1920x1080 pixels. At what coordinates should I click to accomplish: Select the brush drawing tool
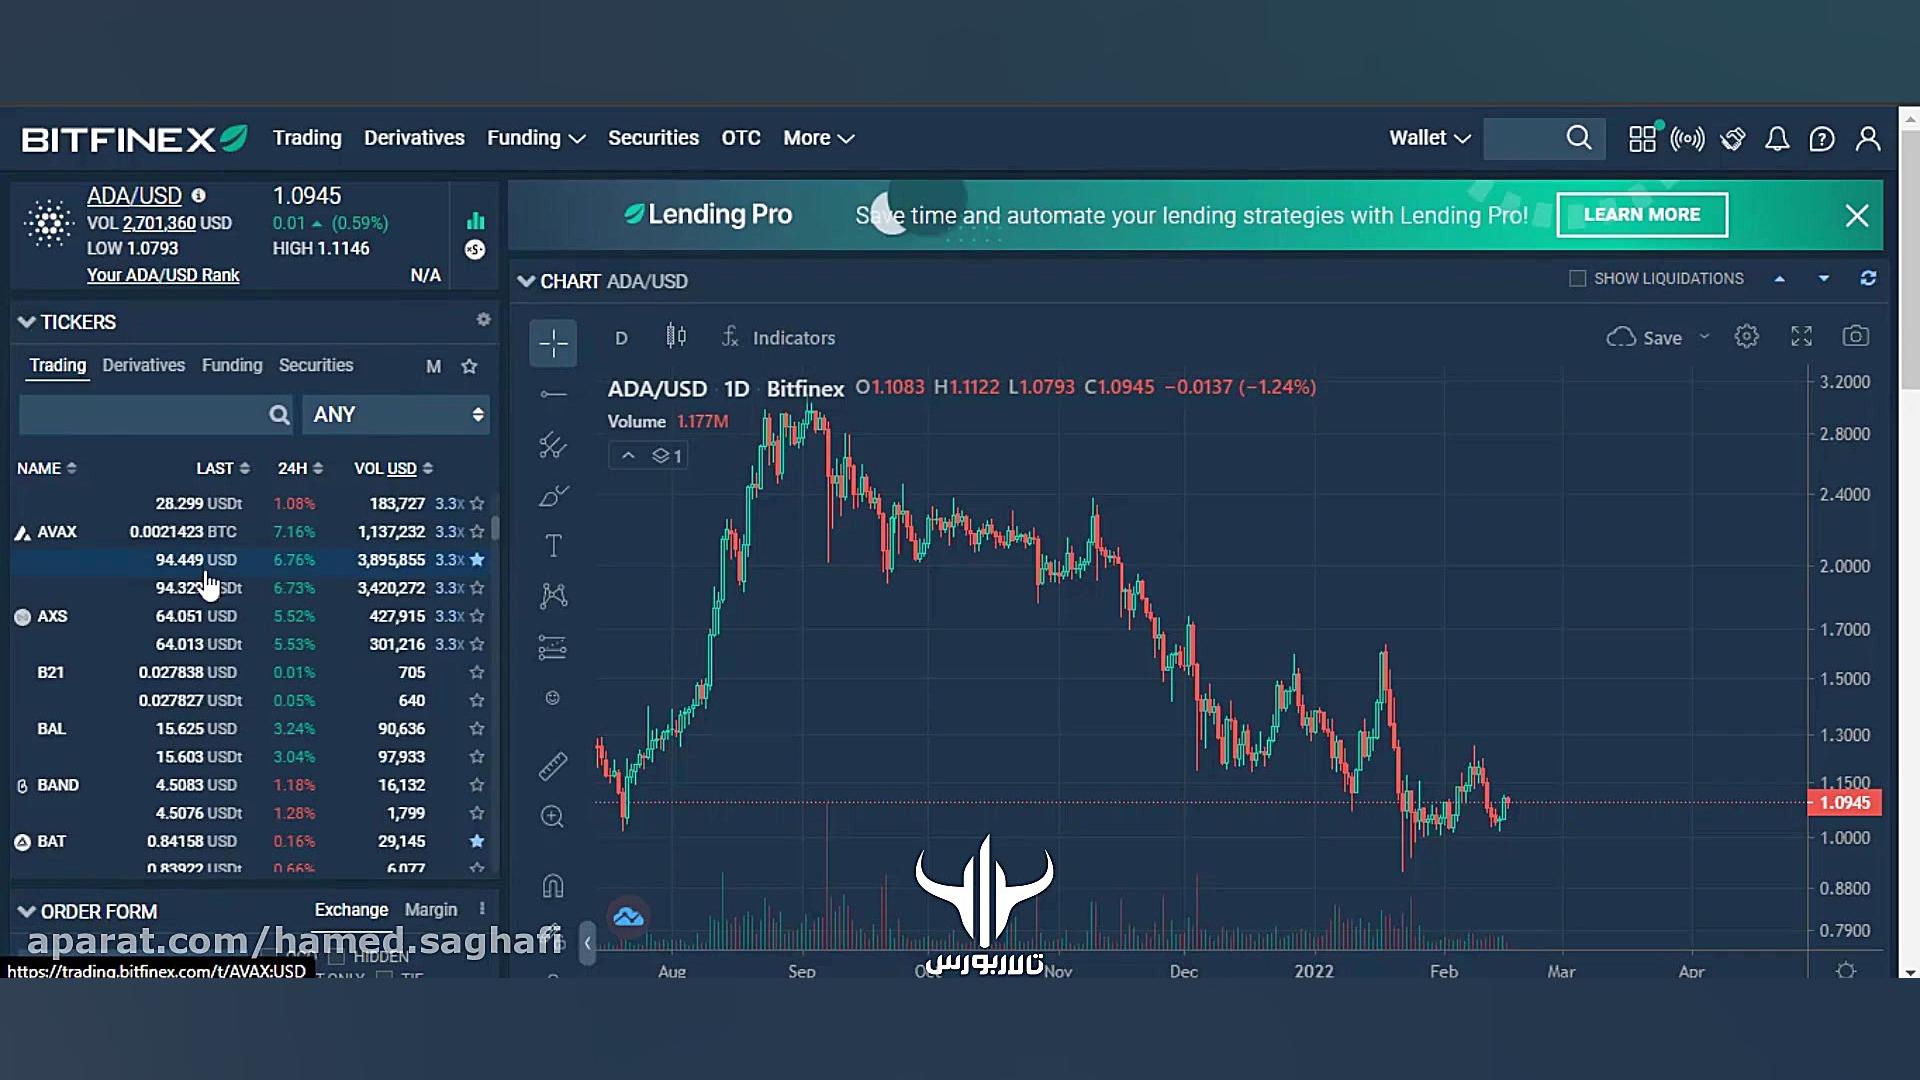553,496
